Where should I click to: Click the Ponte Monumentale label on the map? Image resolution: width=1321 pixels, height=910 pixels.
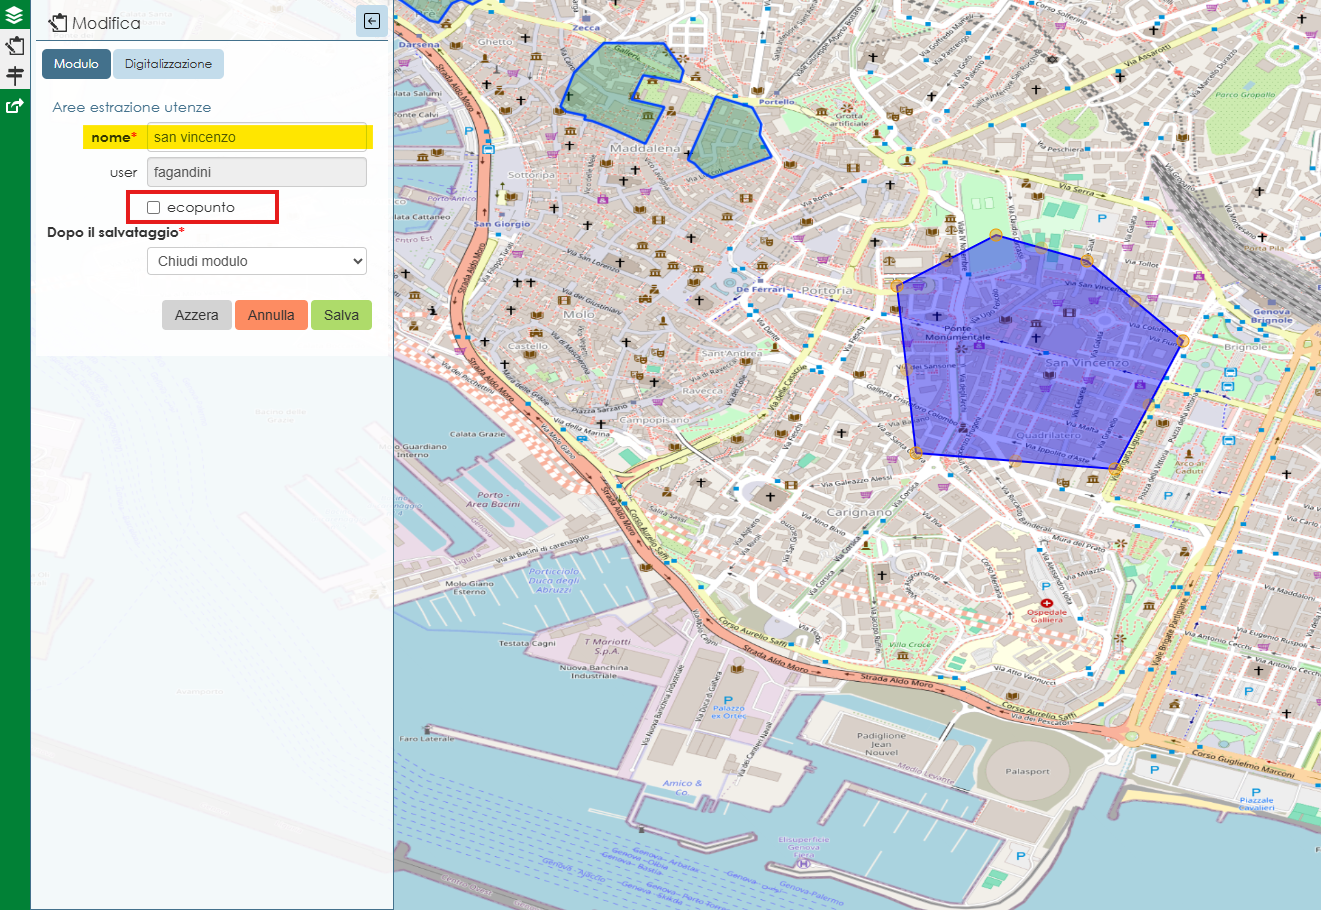coord(957,332)
